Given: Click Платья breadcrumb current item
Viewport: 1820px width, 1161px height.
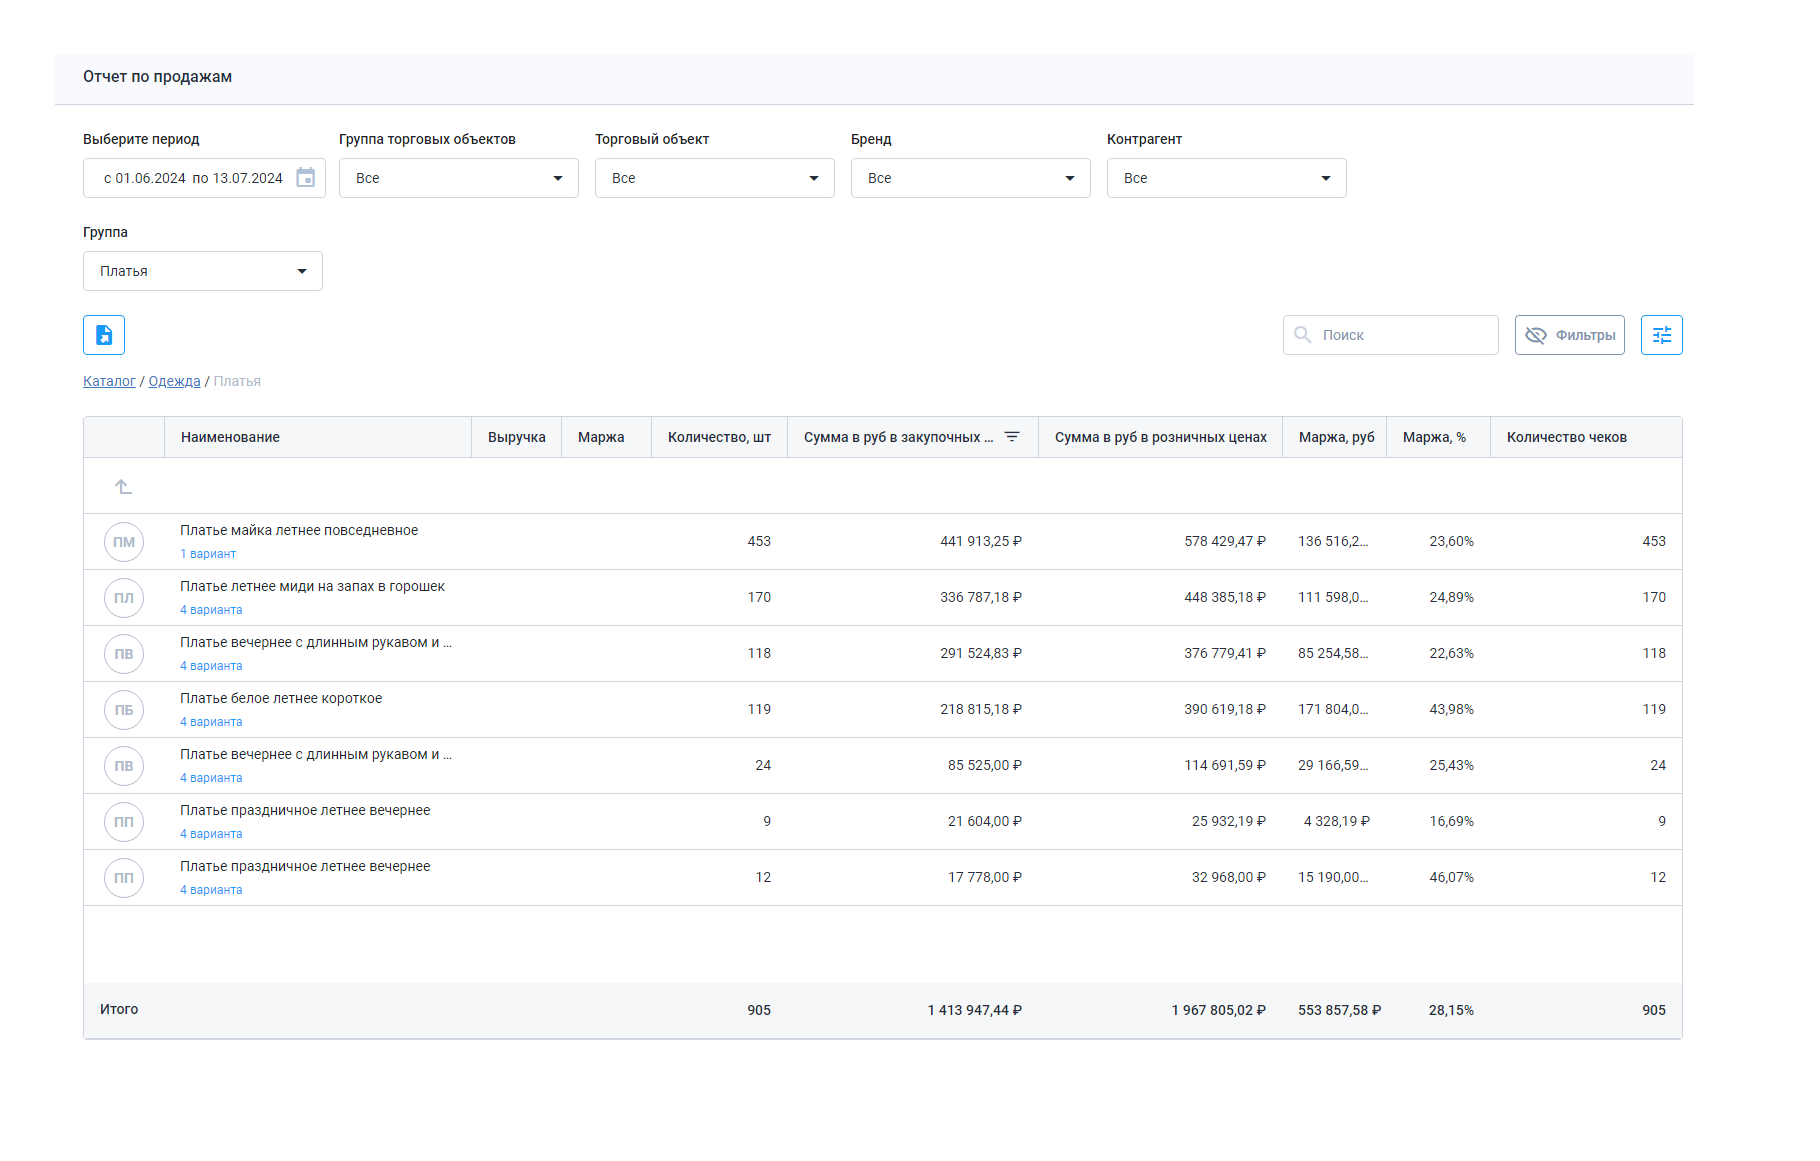Looking at the screenshot, I should coord(237,381).
